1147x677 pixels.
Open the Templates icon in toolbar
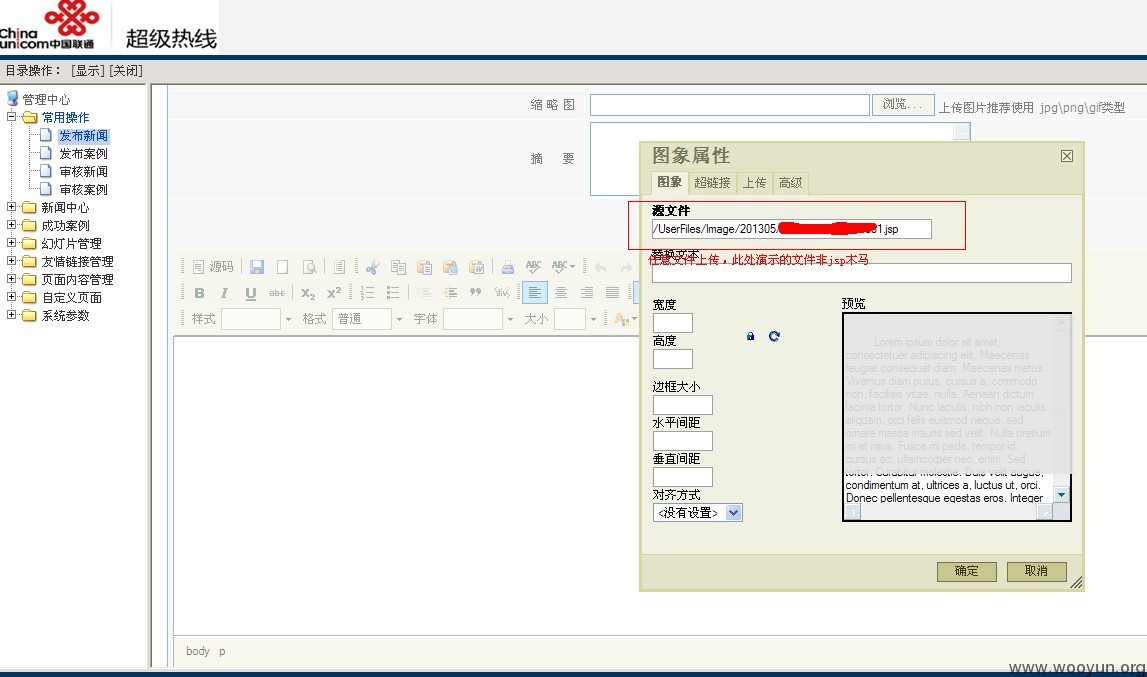[x=339, y=267]
